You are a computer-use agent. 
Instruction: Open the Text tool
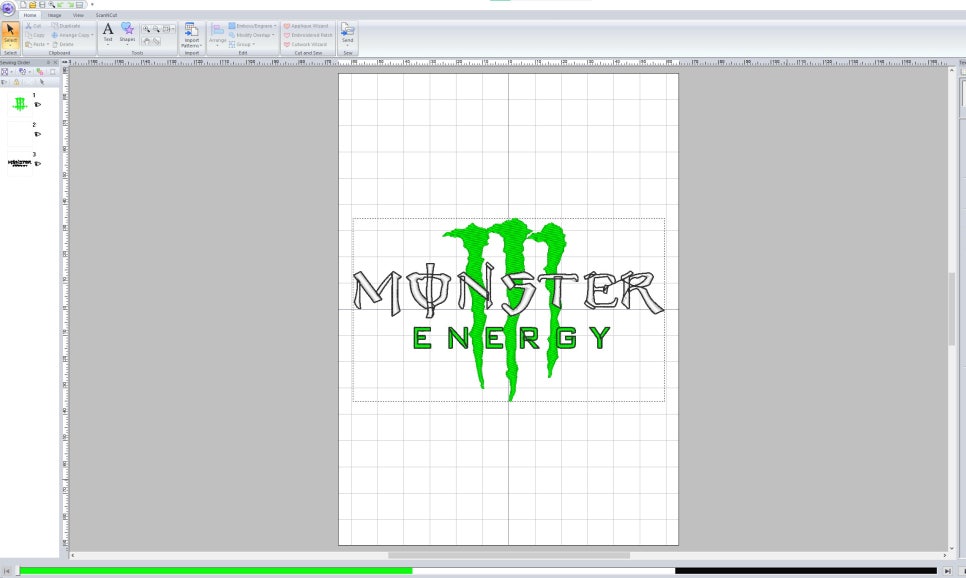(x=108, y=33)
